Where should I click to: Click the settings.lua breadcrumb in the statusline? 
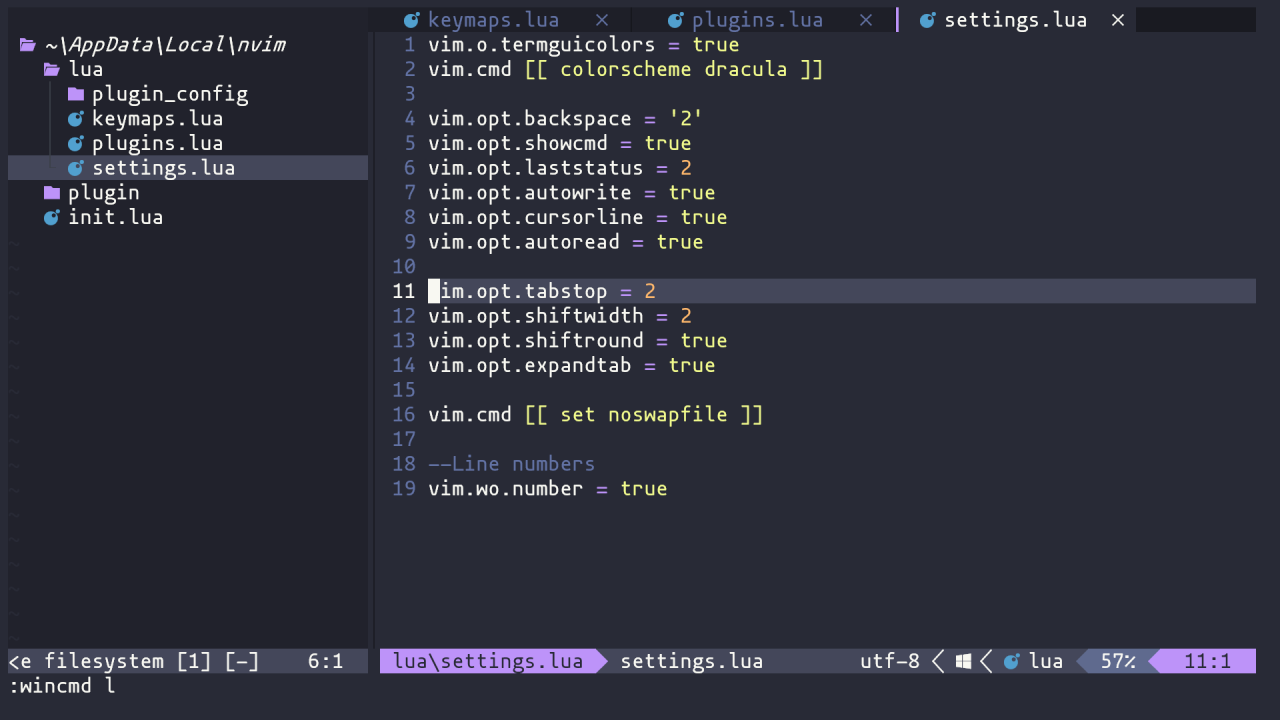pos(692,661)
